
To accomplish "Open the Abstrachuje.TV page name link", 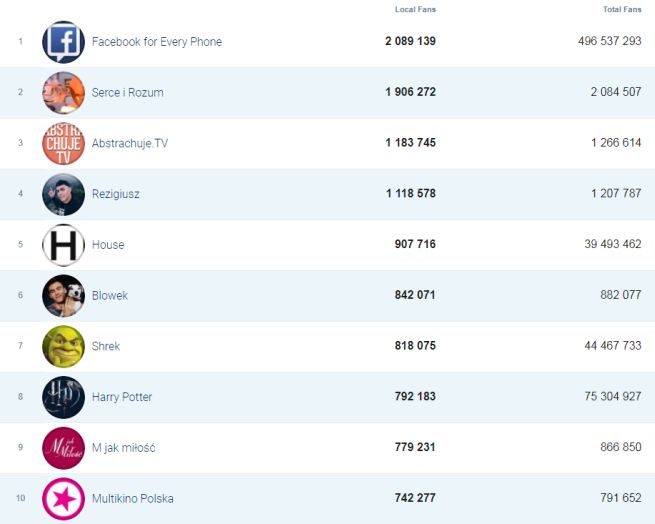I will click(129, 143).
